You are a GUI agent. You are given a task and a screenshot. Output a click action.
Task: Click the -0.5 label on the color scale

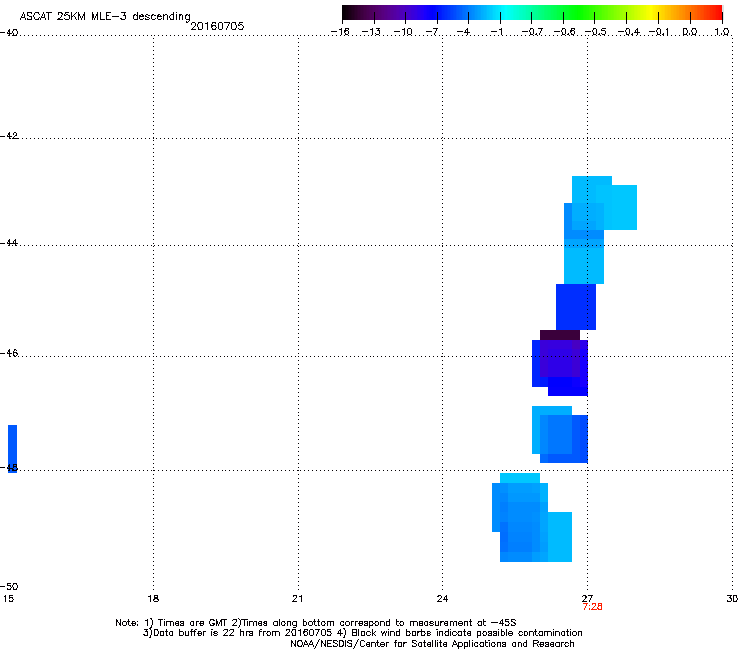point(595,32)
